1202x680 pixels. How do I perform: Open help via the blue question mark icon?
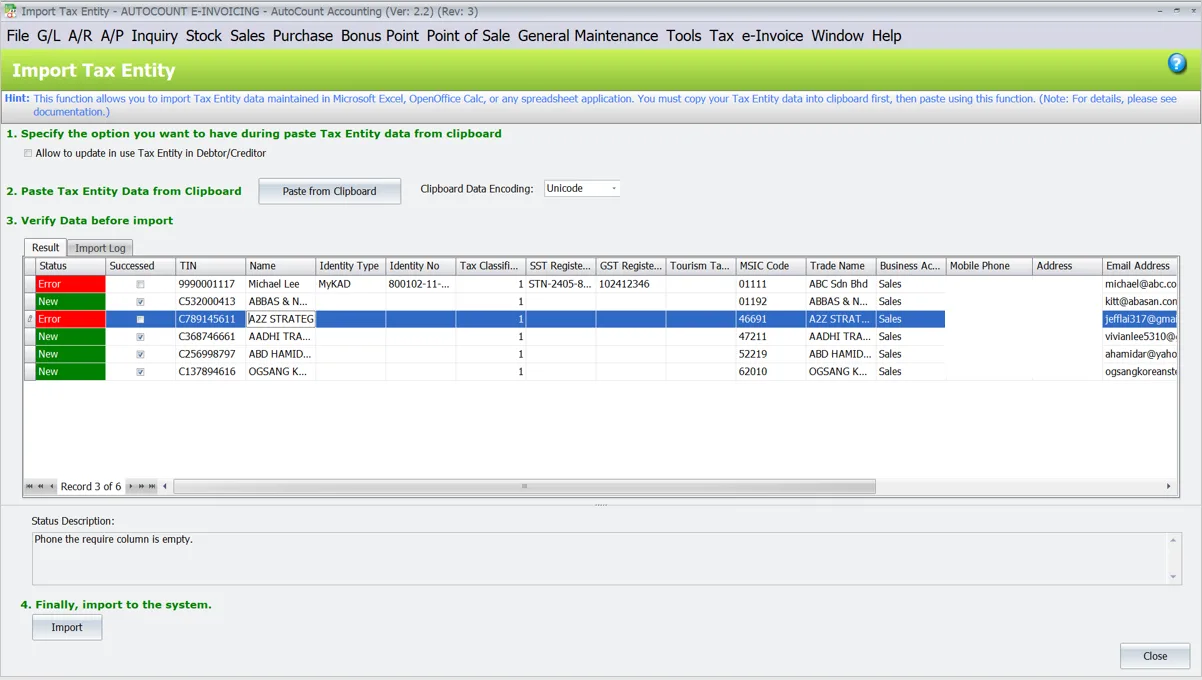(1177, 62)
